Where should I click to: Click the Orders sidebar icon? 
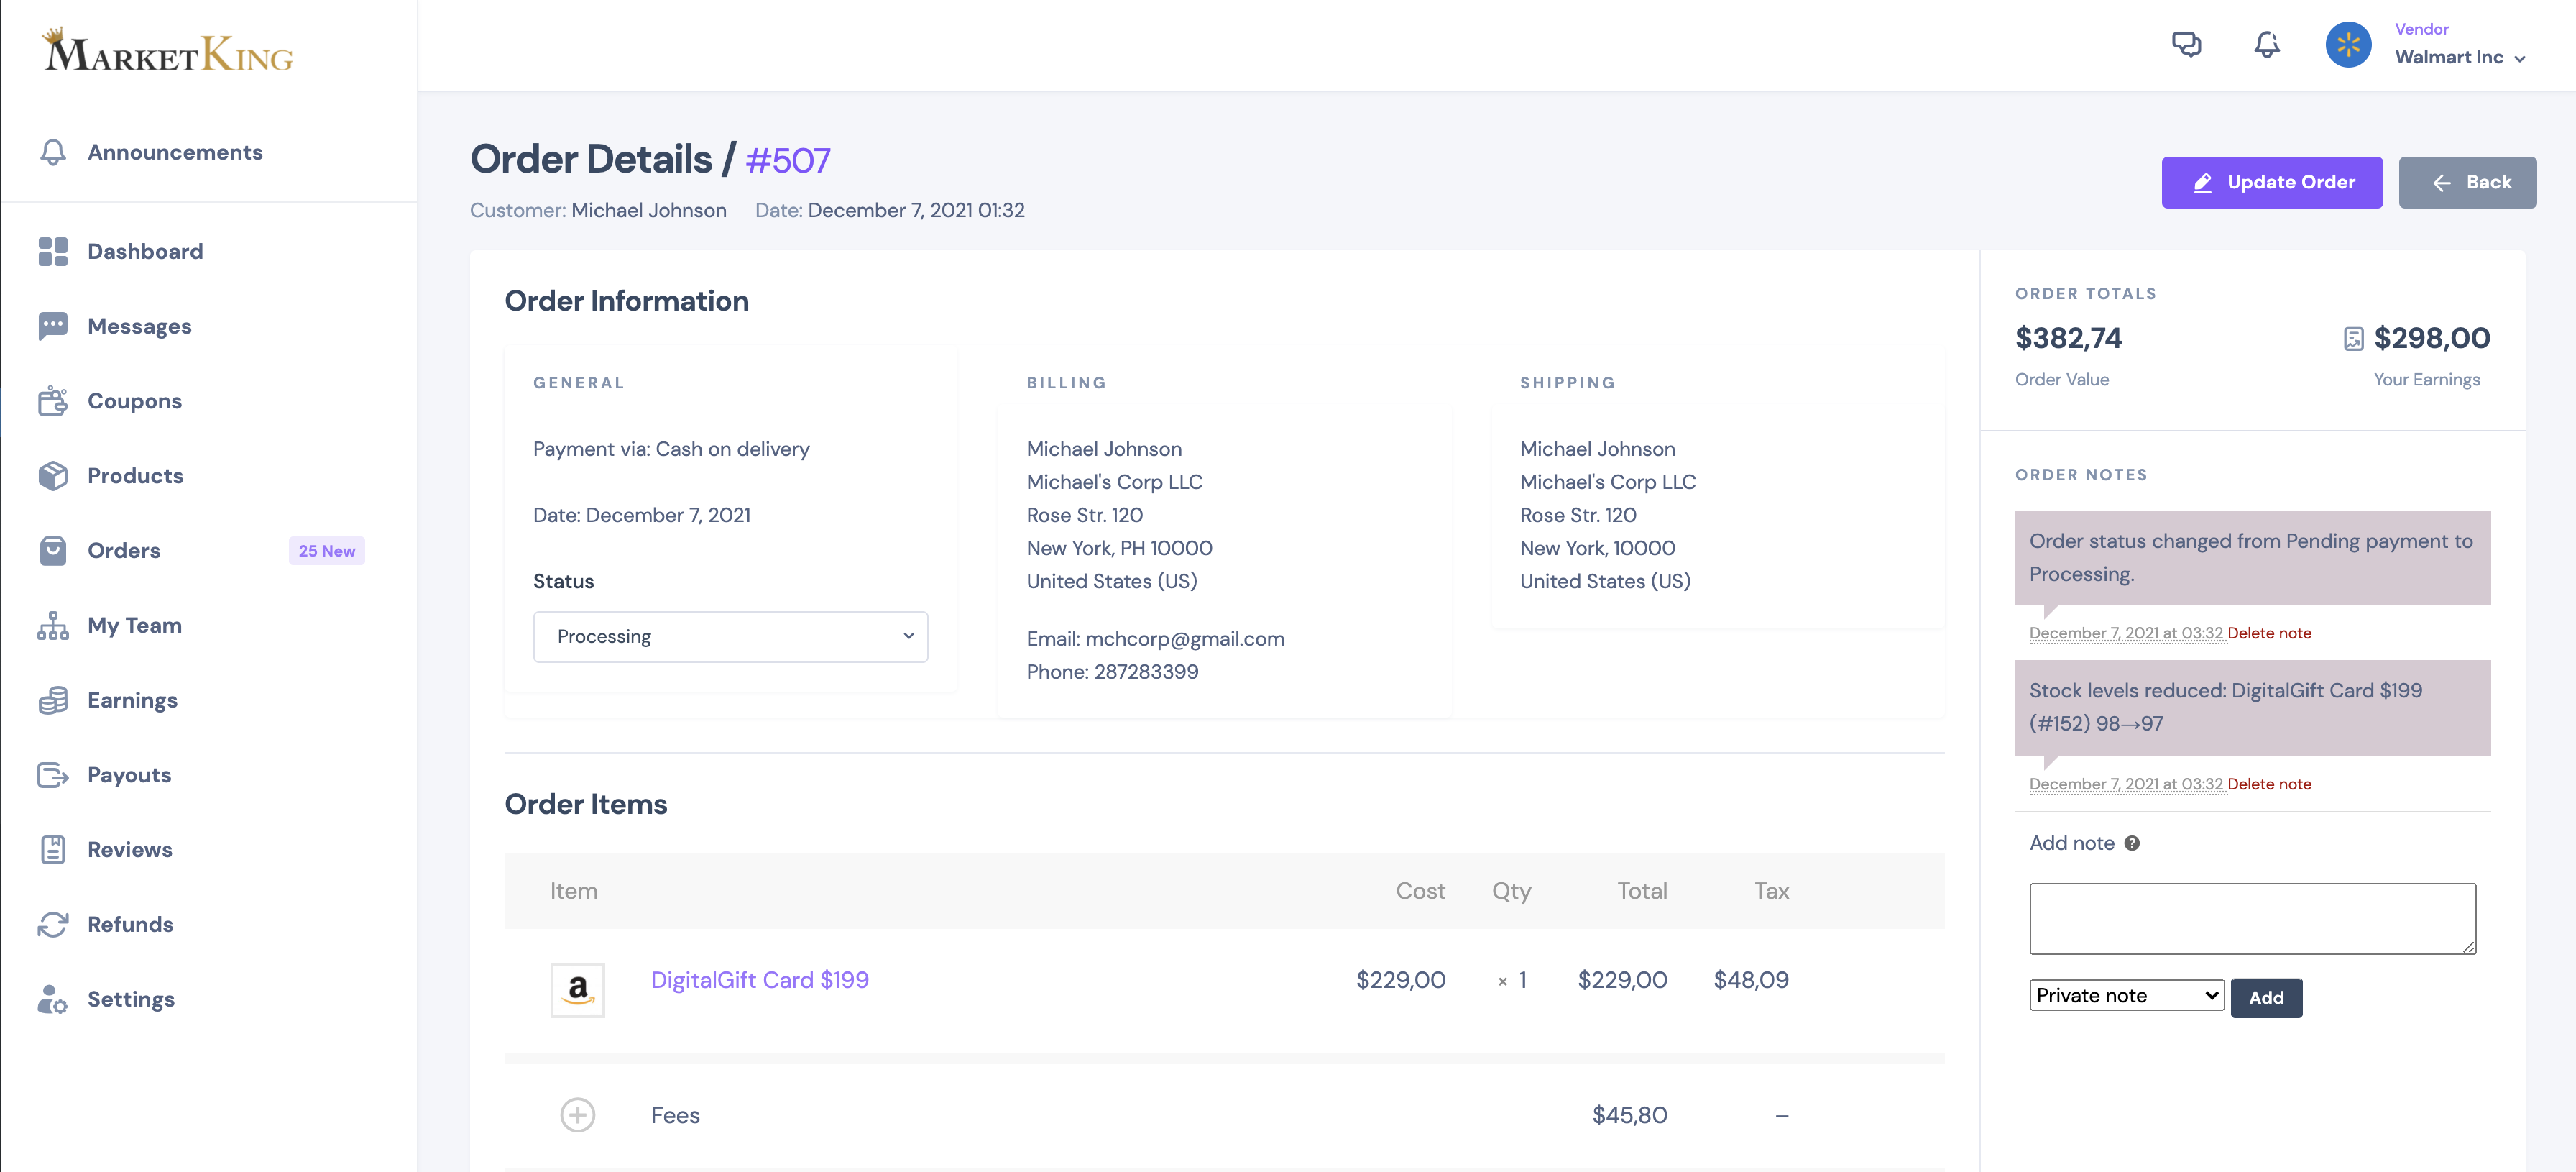[x=52, y=551]
